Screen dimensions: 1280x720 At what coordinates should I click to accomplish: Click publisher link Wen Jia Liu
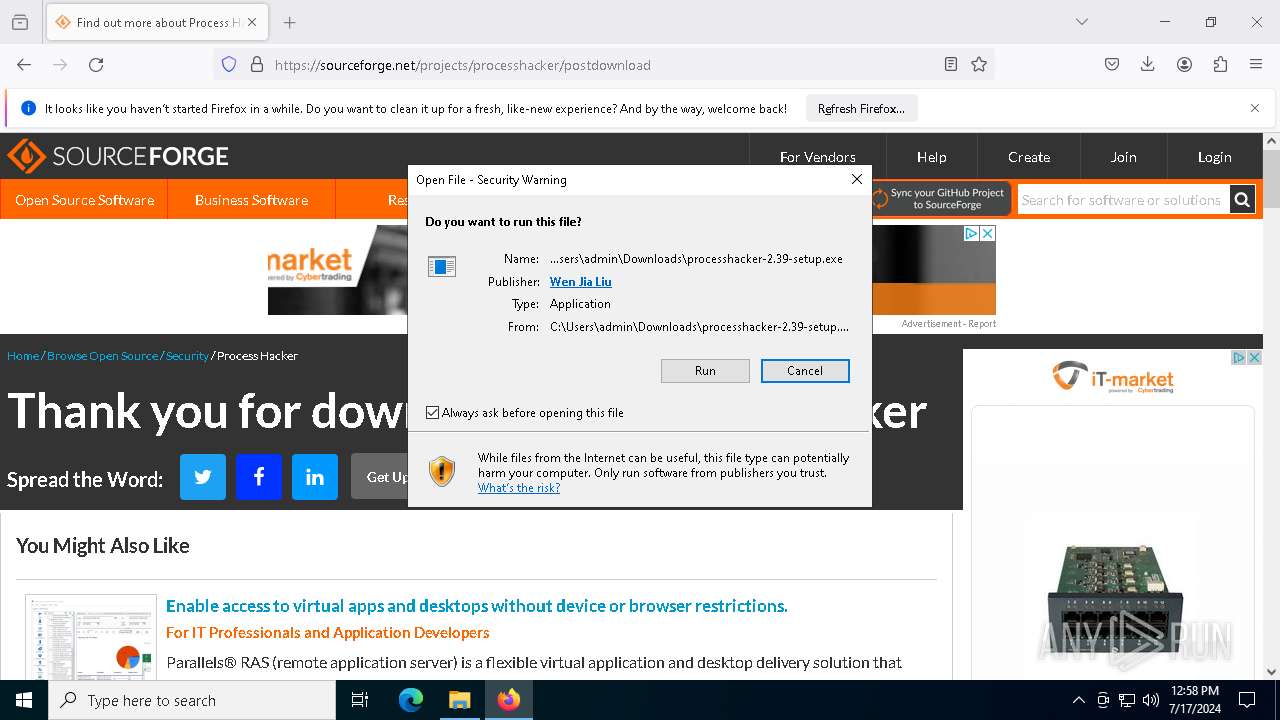point(580,282)
